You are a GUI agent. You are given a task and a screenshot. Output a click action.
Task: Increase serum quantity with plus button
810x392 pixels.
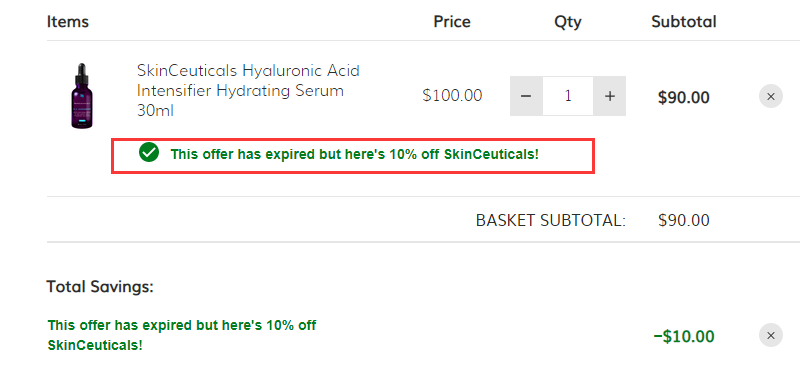coord(610,96)
